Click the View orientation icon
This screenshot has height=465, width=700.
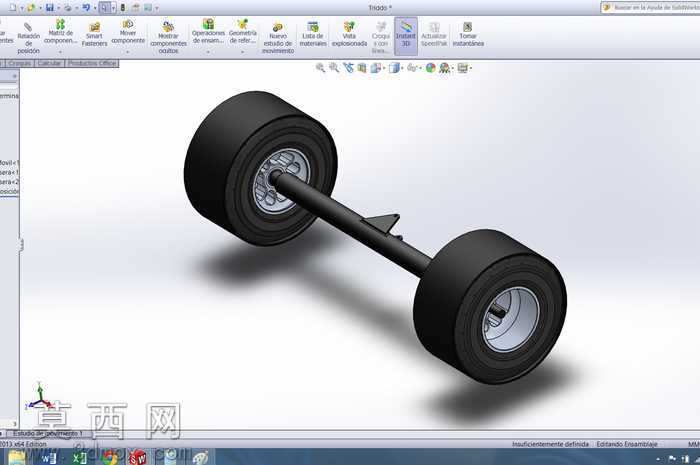point(376,68)
